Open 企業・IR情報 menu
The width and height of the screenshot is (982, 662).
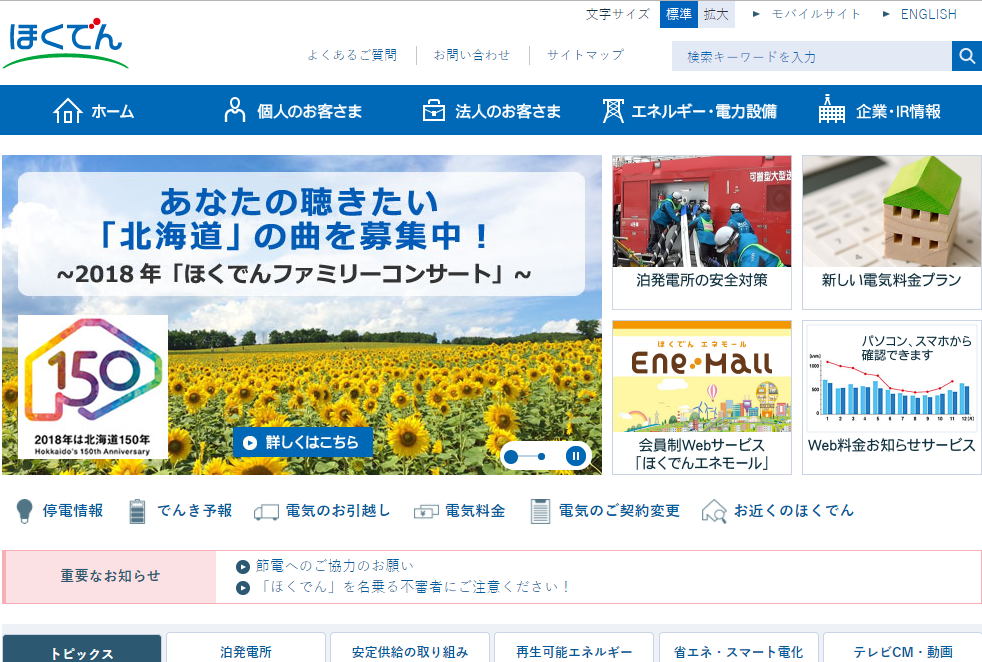click(880, 111)
